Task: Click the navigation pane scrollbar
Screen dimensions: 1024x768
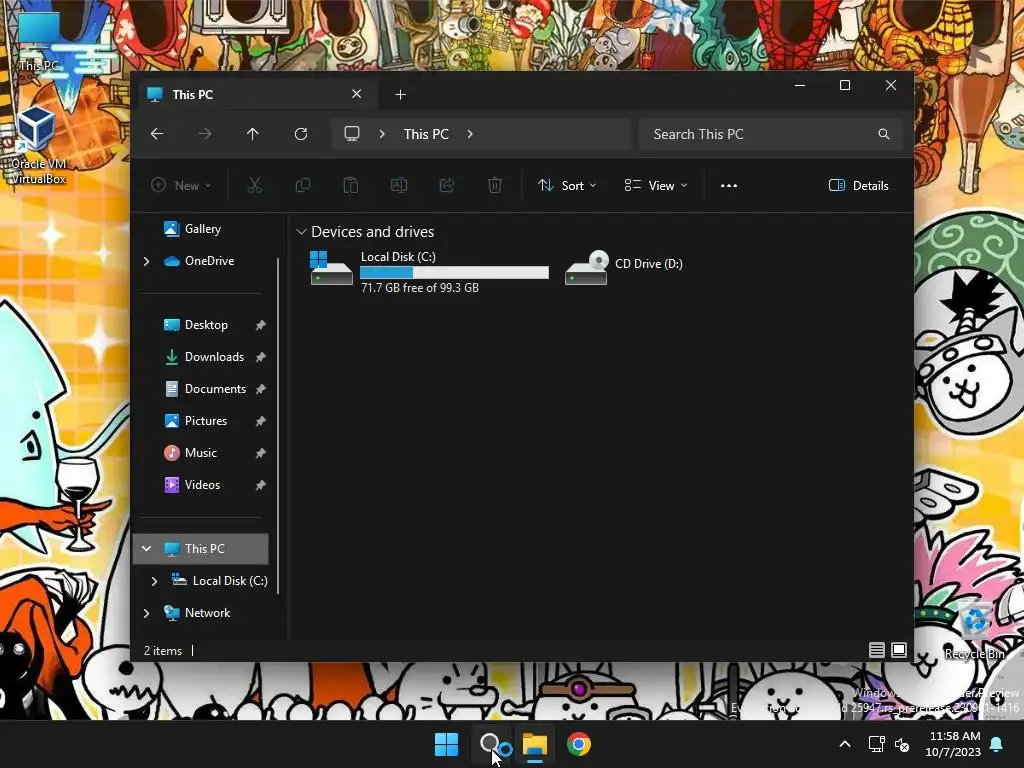Action: click(x=279, y=426)
